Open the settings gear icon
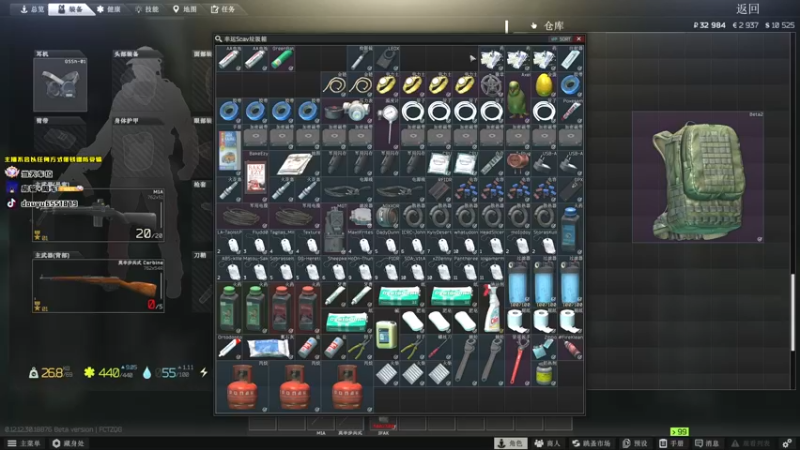The width and height of the screenshot is (800, 450). tap(787, 443)
